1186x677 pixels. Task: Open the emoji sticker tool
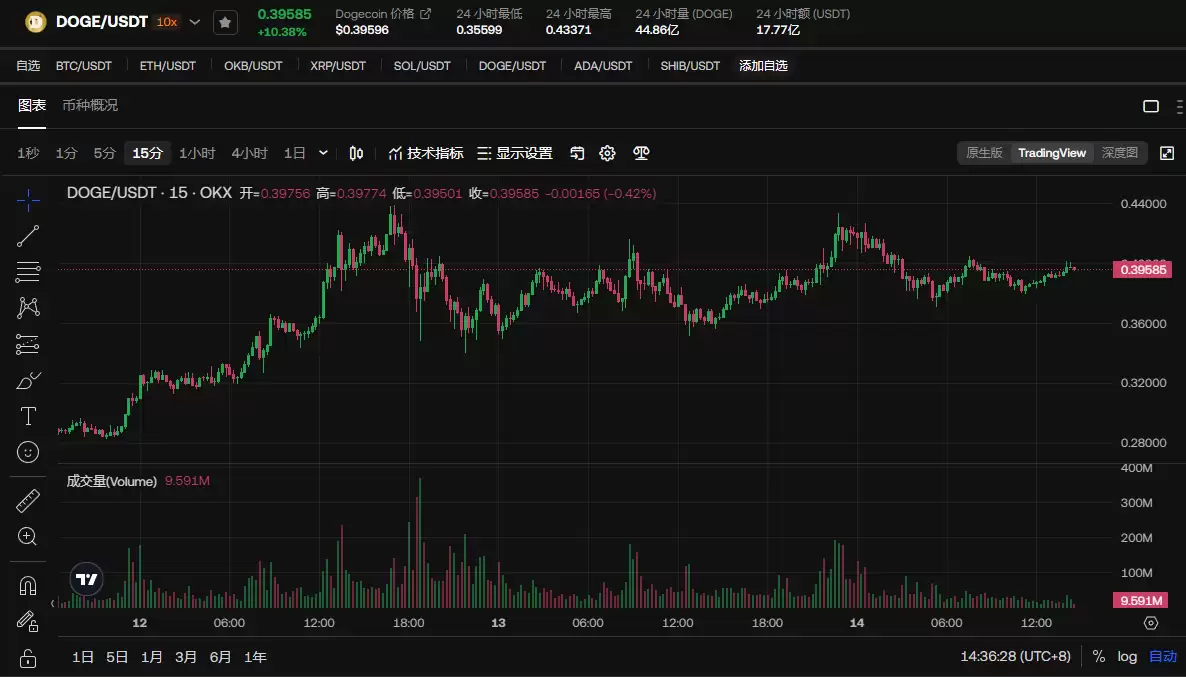27,453
